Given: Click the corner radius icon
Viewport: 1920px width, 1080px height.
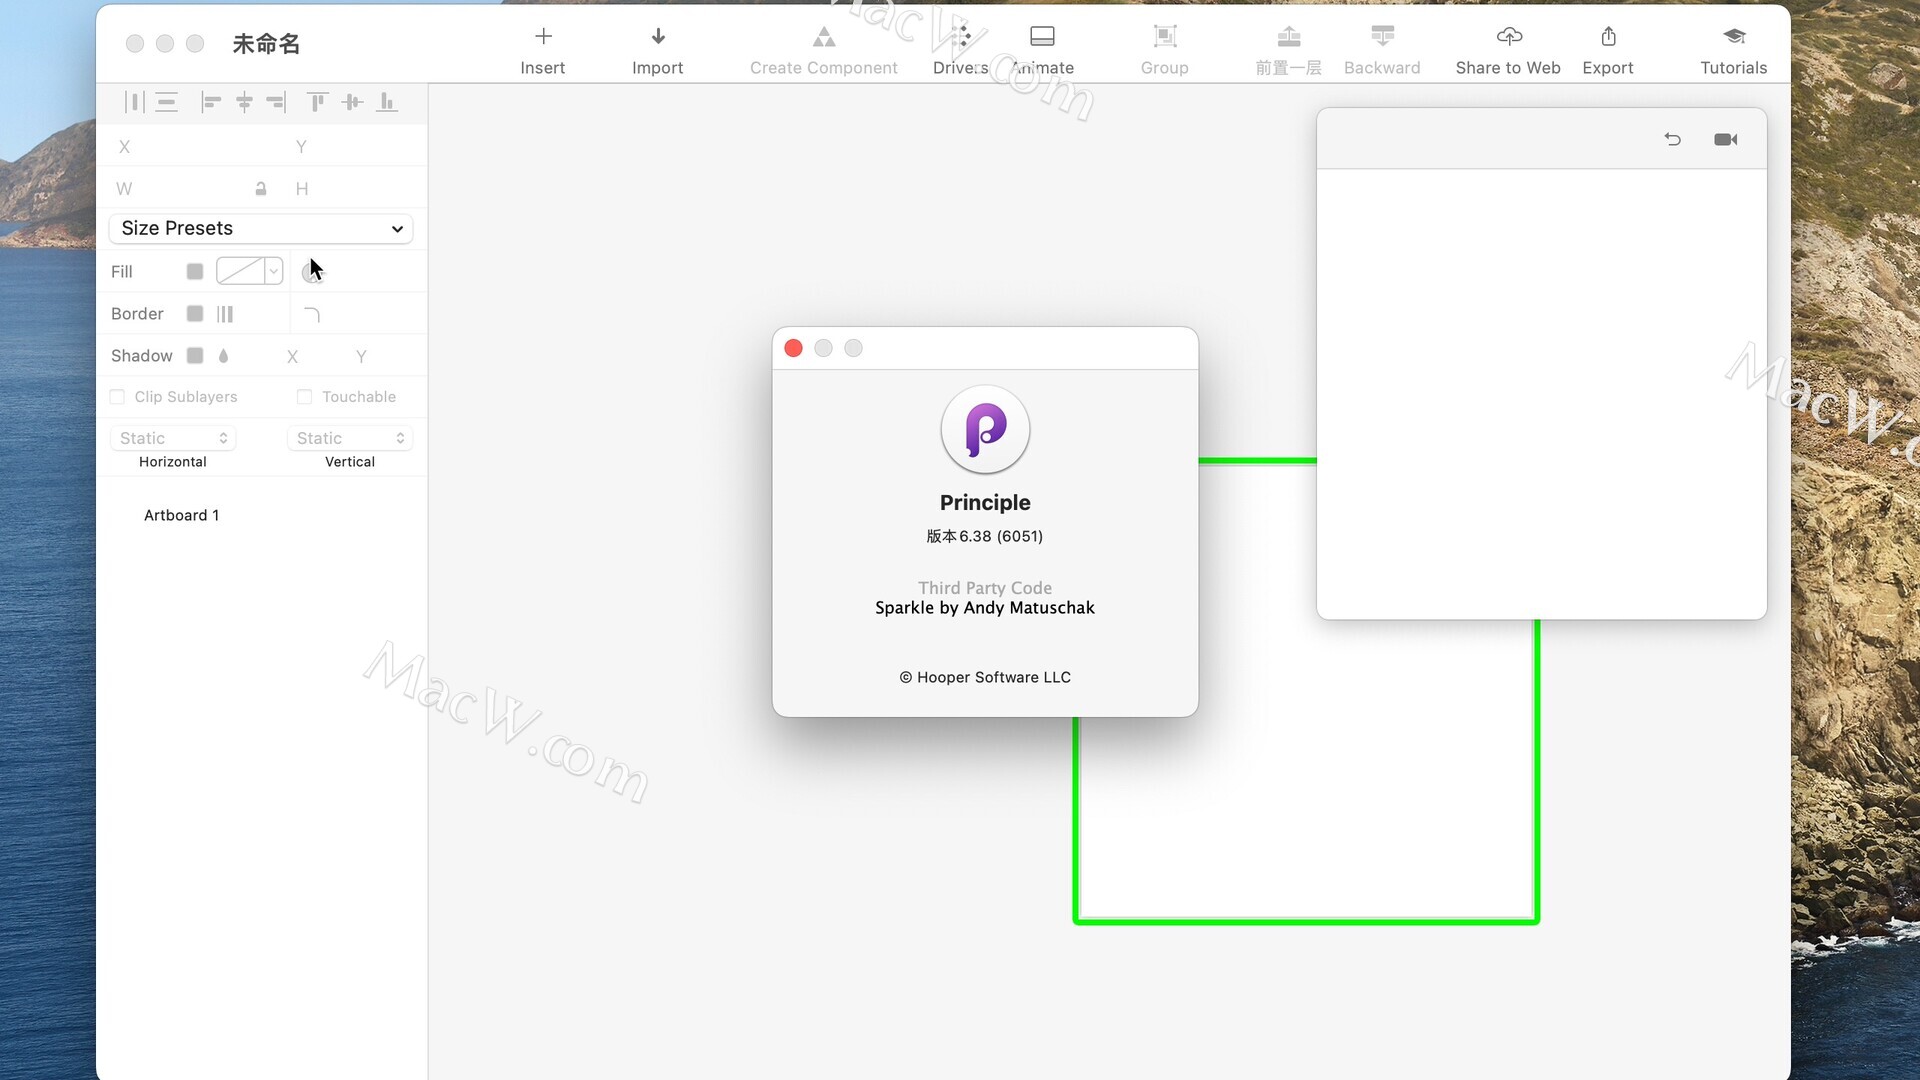Looking at the screenshot, I should [x=312, y=315].
